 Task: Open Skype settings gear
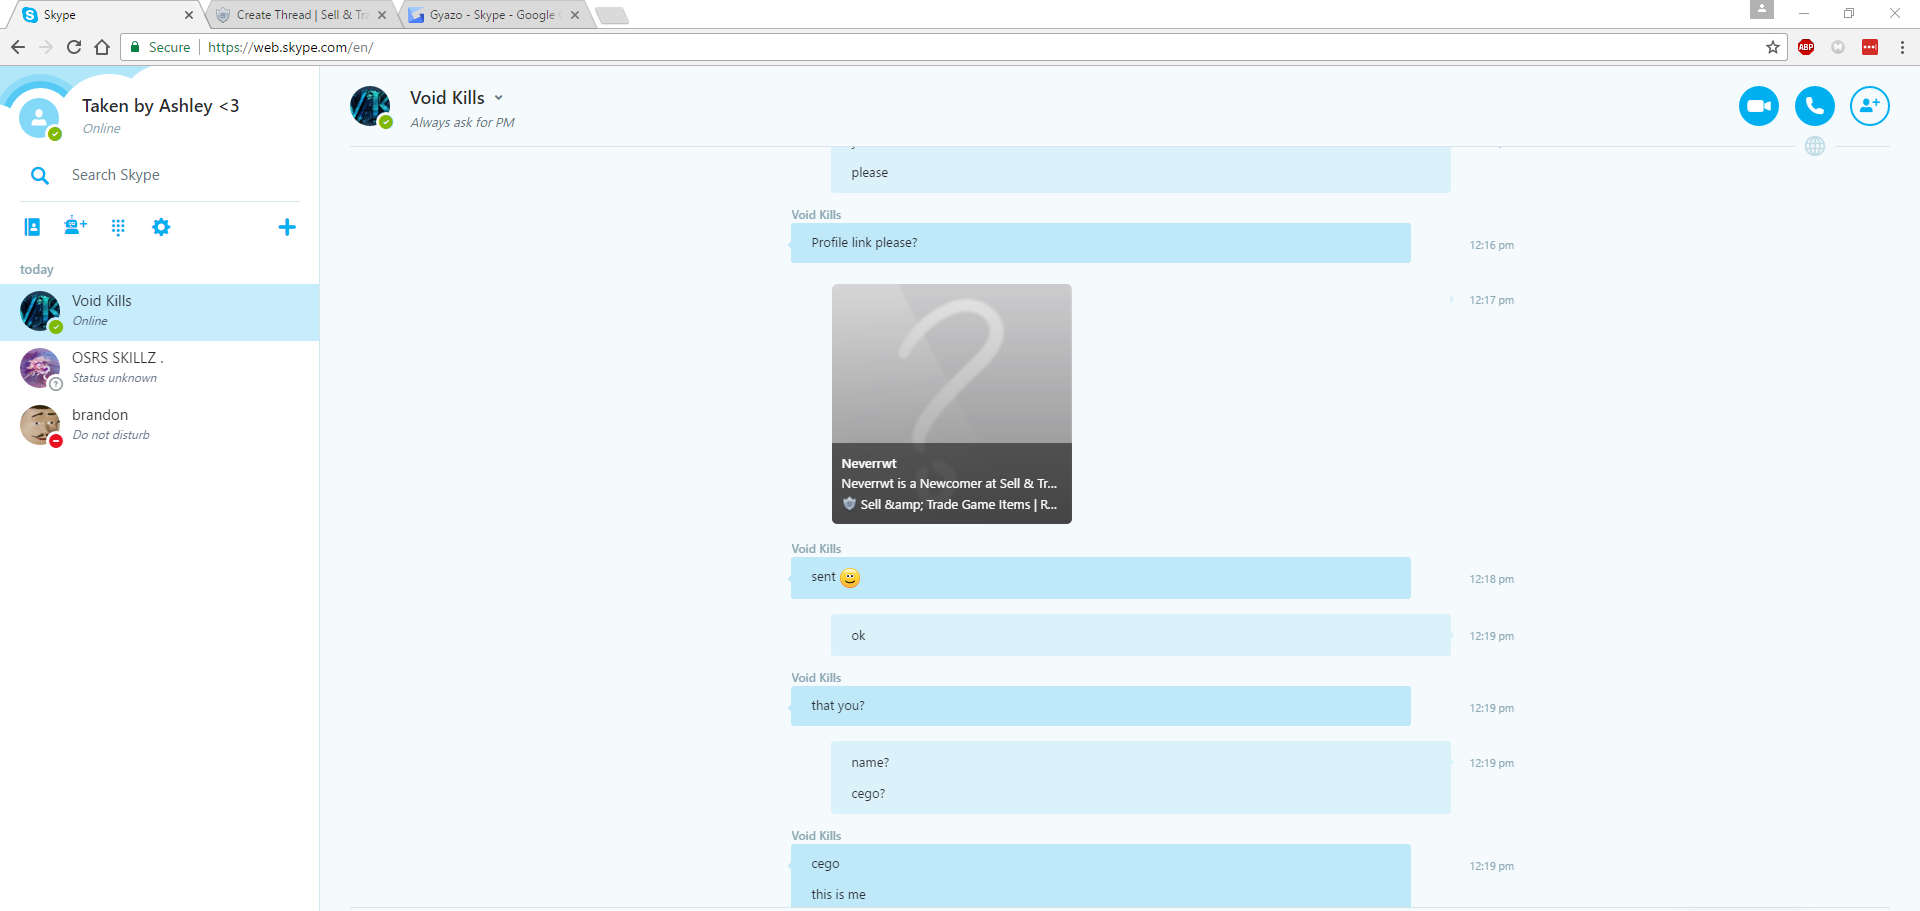pyautogui.click(x=161, y=227)
